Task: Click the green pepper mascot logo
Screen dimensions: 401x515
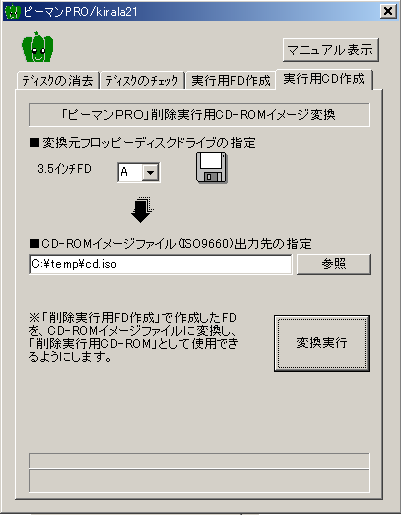Action: (x=38, y=47)
